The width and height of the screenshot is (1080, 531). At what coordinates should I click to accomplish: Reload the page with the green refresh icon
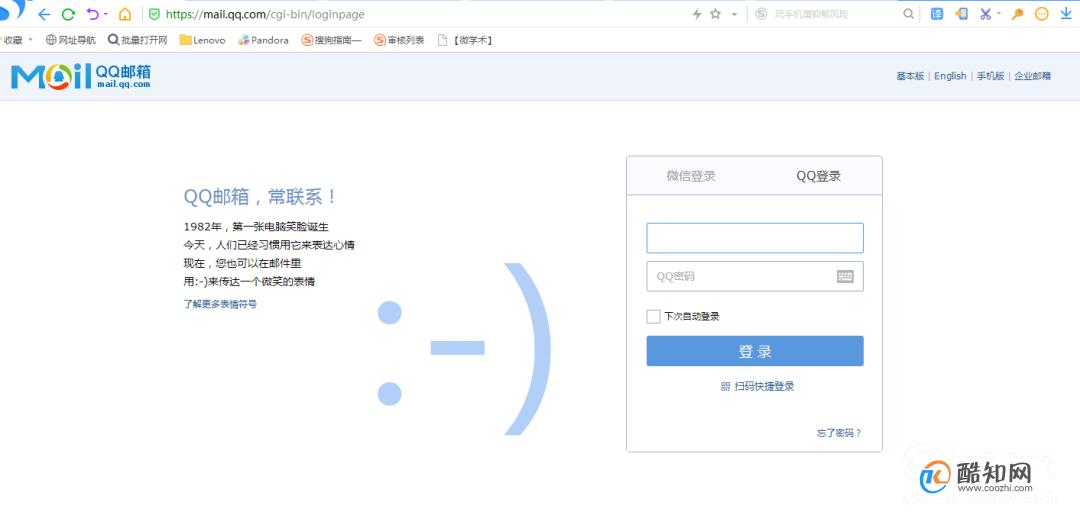click(68, 14)
